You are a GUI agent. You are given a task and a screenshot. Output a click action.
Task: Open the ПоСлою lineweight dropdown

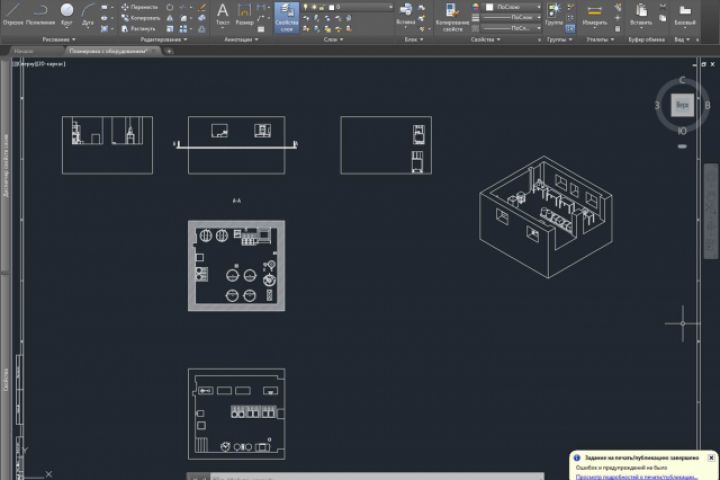[x=512, y=17]
